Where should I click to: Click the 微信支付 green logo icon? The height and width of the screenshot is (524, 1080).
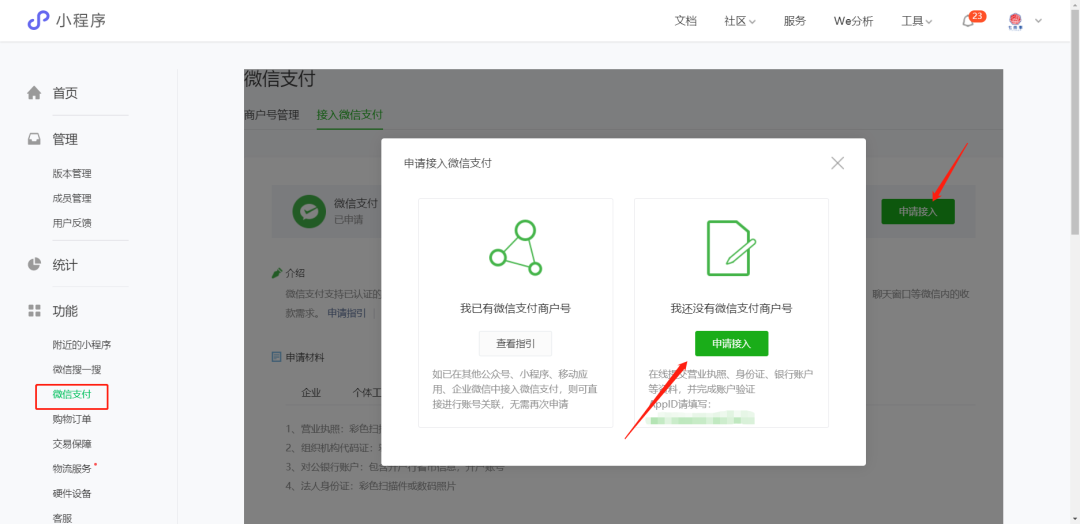pos(309,211)
